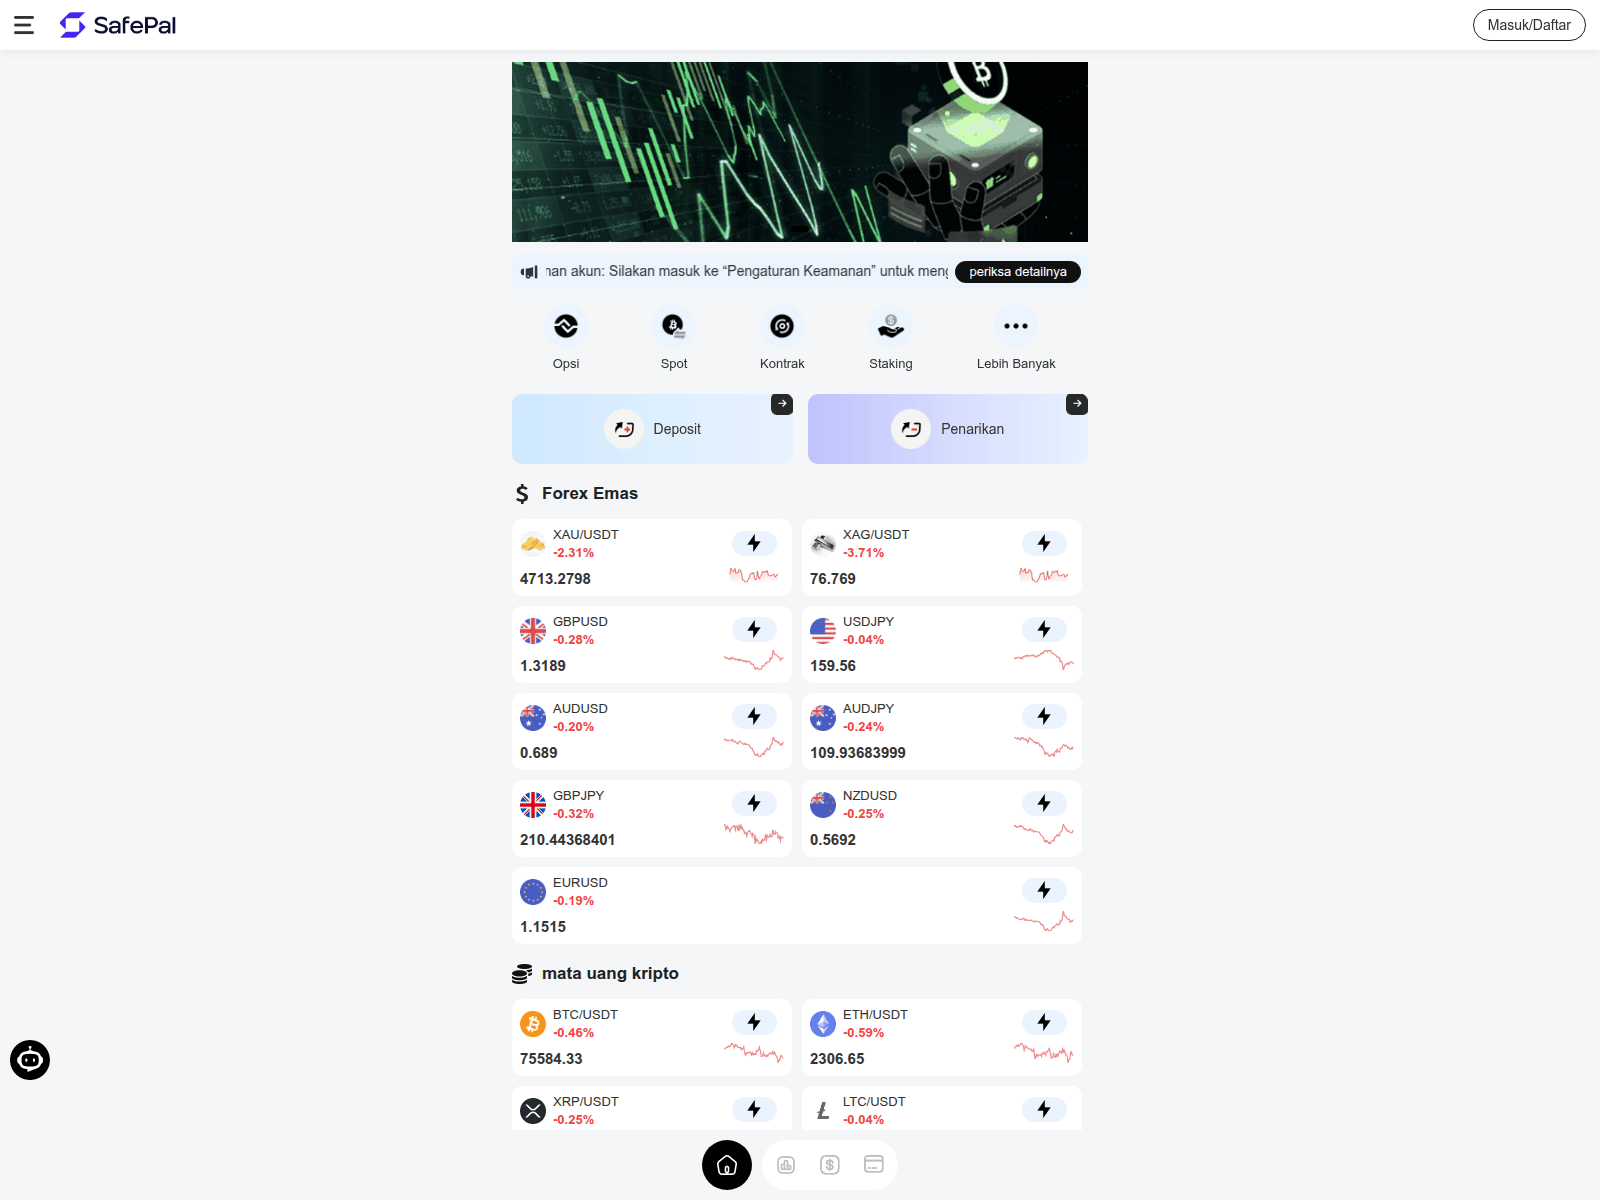The image size is (1600, 1200).
Task: Click the promotional trading banner
Action: click(800, 152)
